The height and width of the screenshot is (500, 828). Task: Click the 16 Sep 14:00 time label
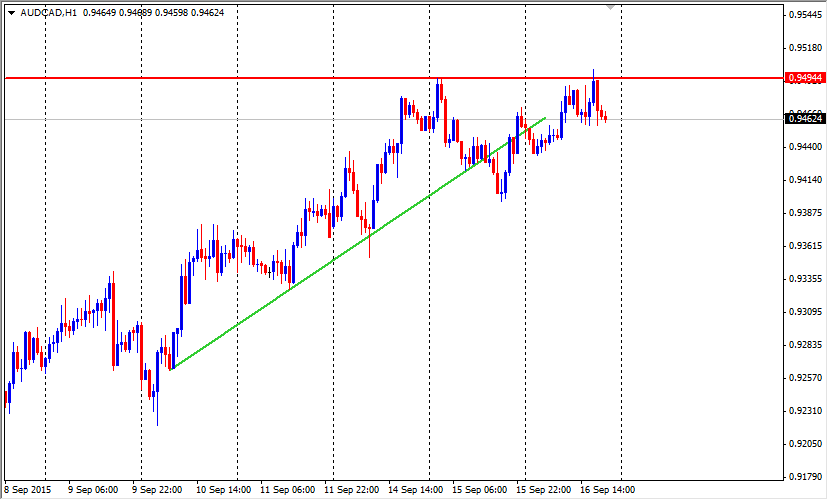point(606,490)
